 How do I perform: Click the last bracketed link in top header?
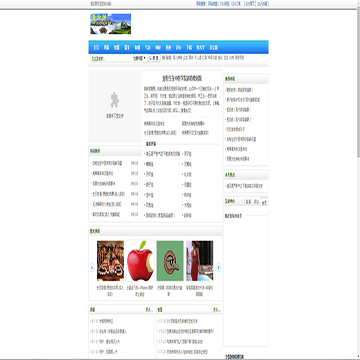pos(262,4)
